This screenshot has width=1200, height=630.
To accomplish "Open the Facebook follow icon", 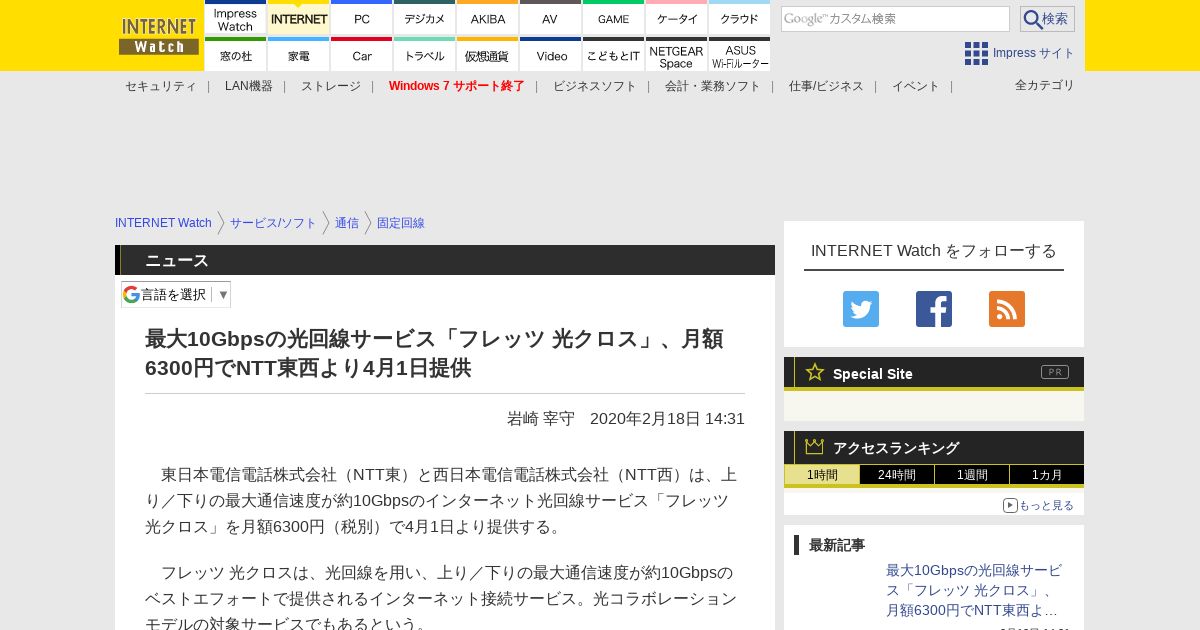I will [934, 309].
